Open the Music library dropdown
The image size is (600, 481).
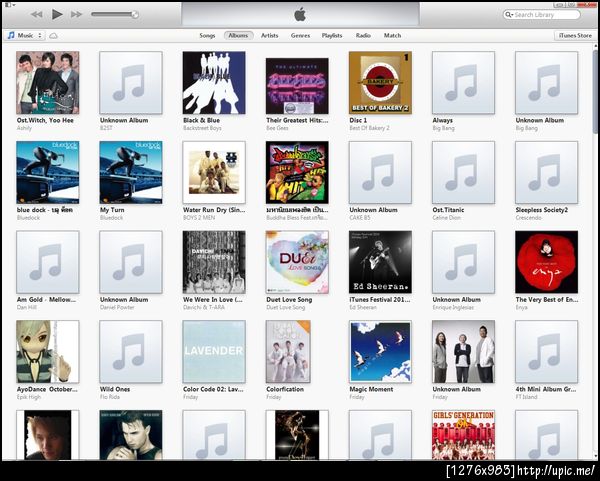click(26, 36)
